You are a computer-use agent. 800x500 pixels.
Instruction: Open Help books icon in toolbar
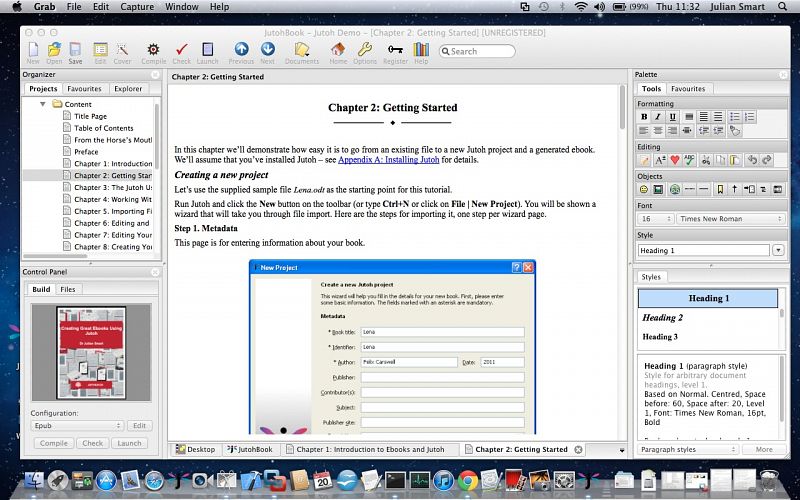click(x=421, y=50)
